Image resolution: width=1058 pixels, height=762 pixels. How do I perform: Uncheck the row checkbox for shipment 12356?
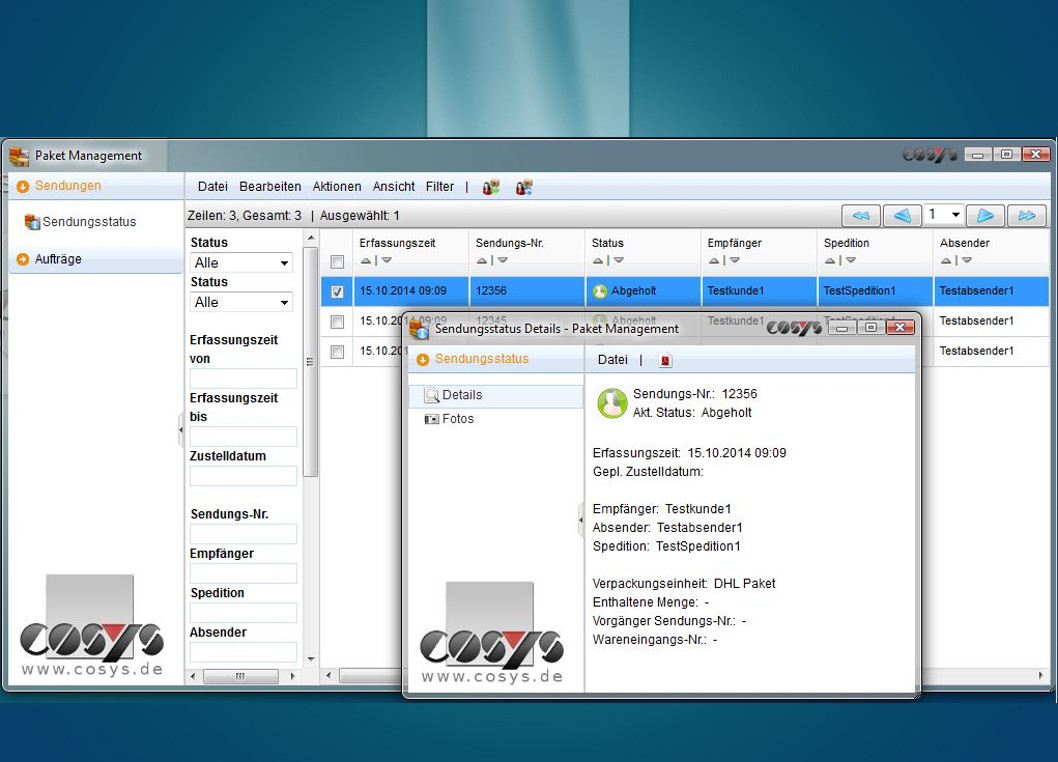337,292
